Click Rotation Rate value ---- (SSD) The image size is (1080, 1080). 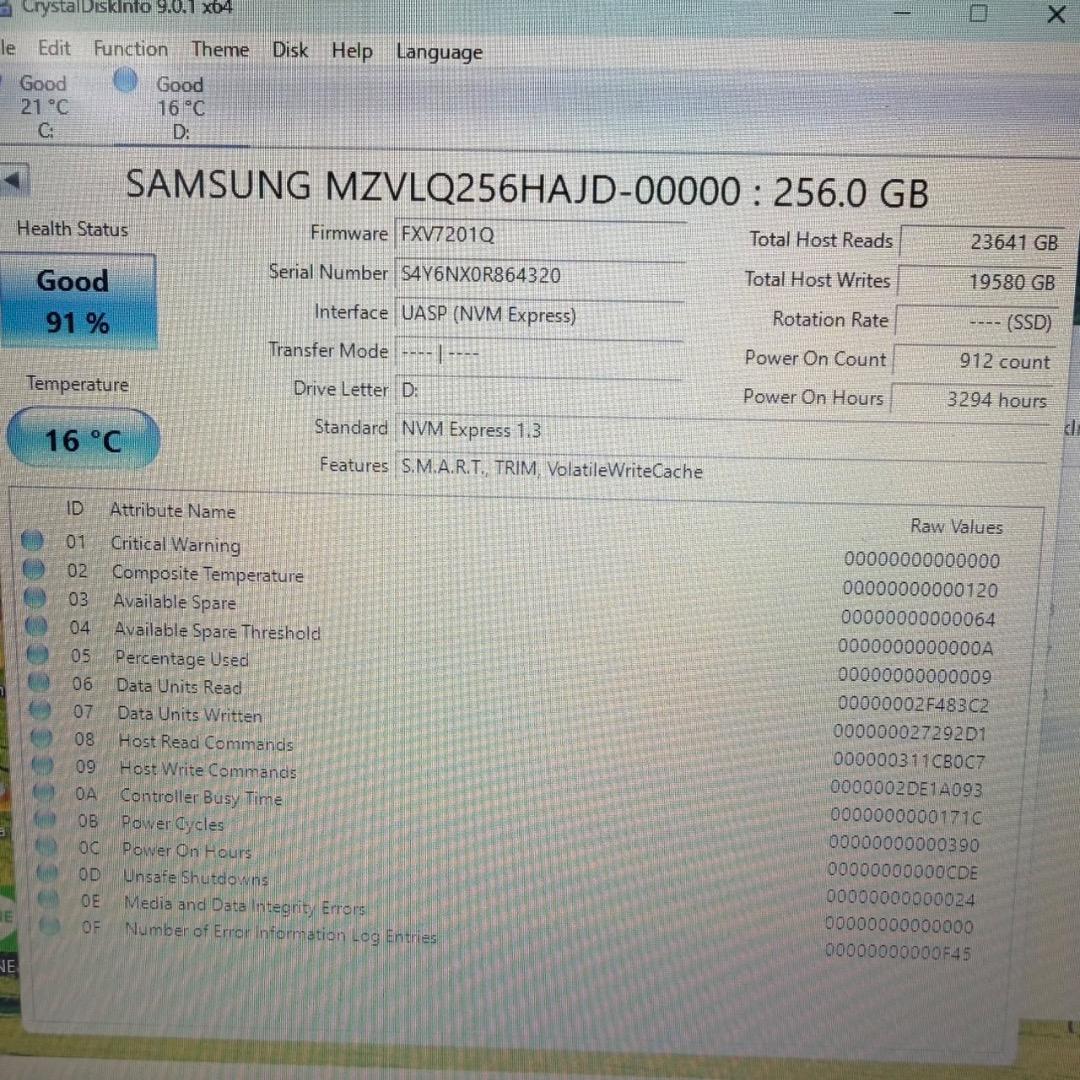click(x=977, y=322)
